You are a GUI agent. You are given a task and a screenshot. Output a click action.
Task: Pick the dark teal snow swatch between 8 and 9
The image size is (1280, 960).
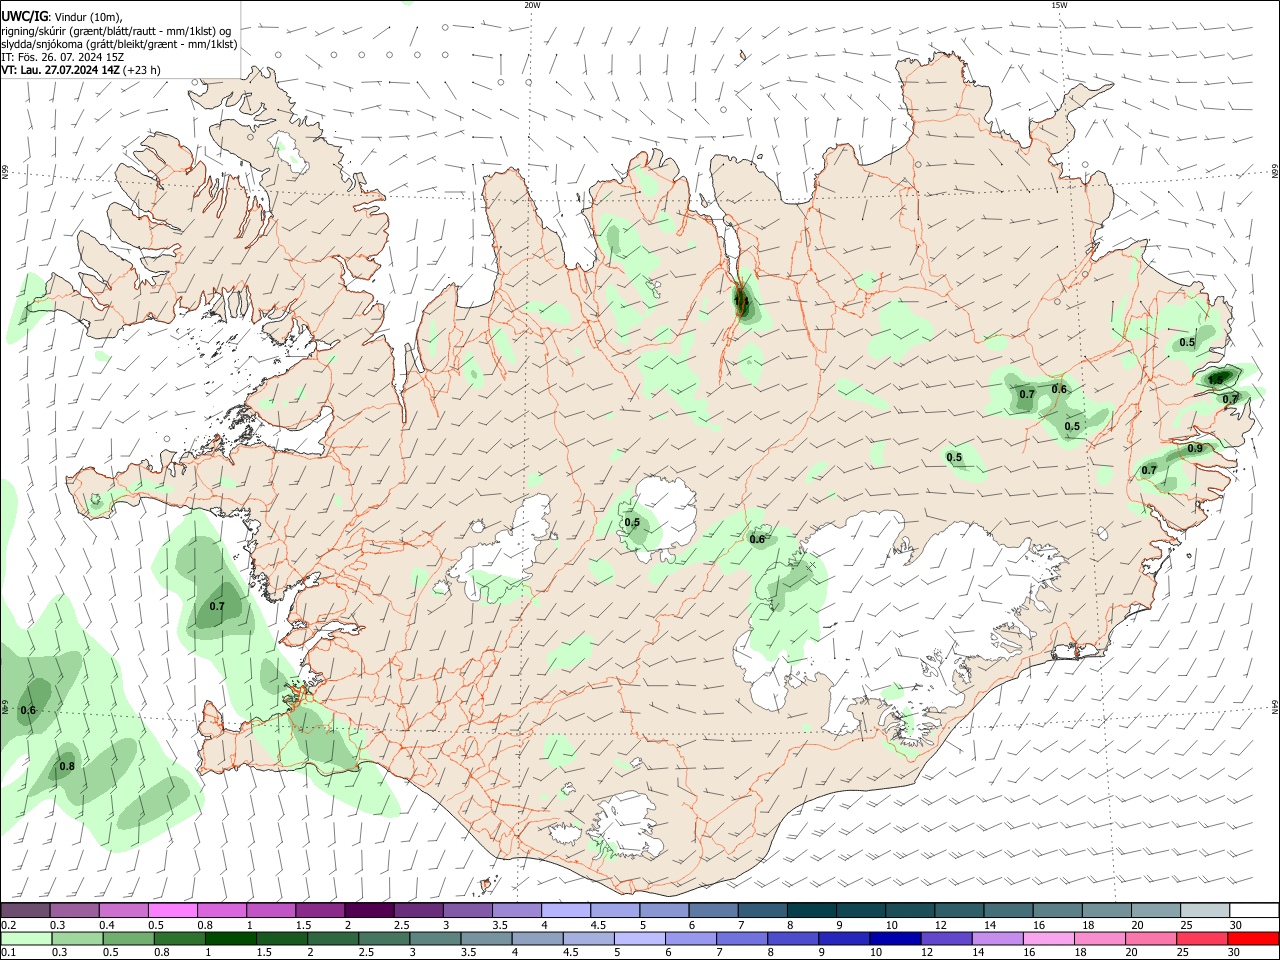pos(810,911)
